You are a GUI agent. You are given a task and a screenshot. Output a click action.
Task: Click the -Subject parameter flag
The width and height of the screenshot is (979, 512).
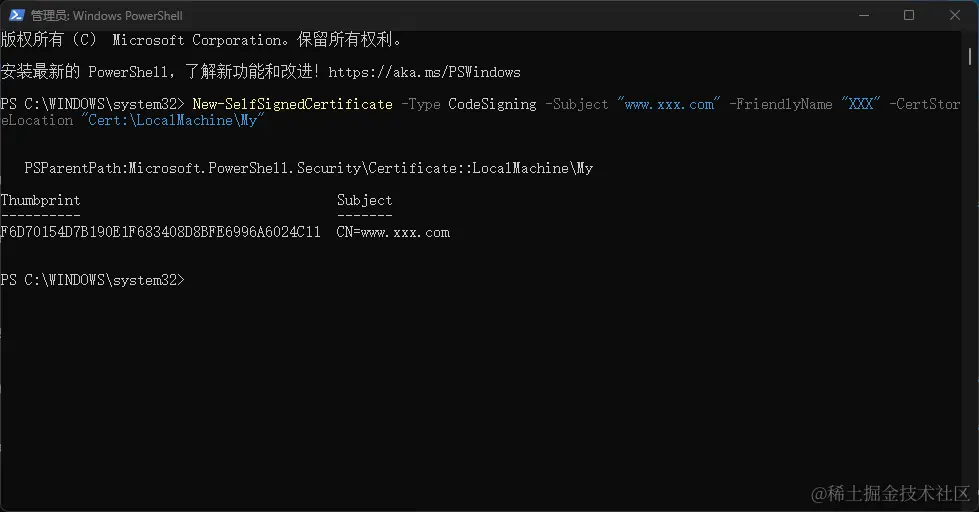coord(577,104)
